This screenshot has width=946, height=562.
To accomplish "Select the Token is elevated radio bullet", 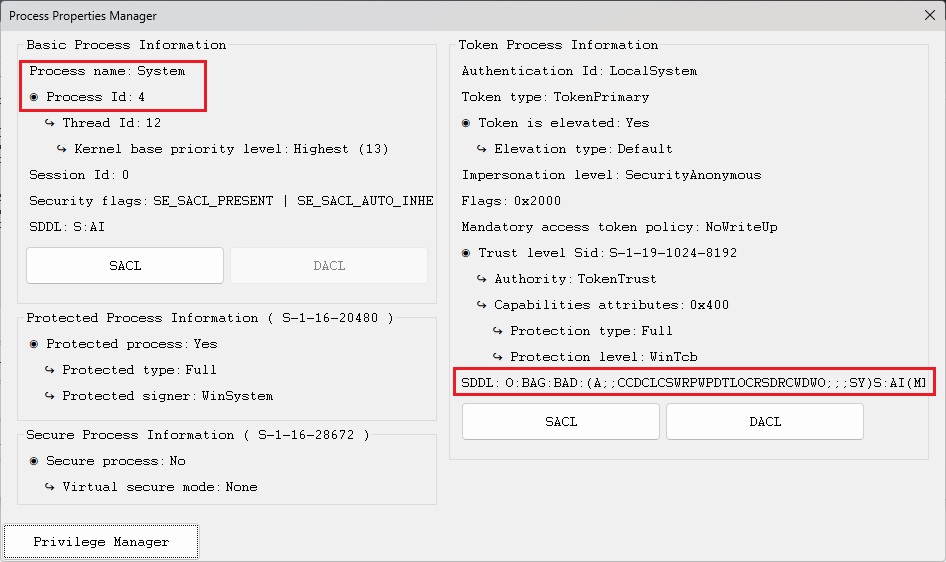I will pyautogui.click(x=467, y=123).
